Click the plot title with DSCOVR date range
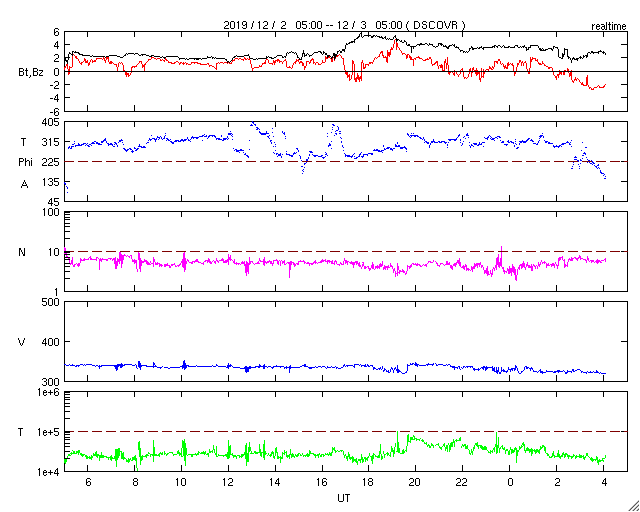This screenshot has width=640, height=512. point(344,25)
